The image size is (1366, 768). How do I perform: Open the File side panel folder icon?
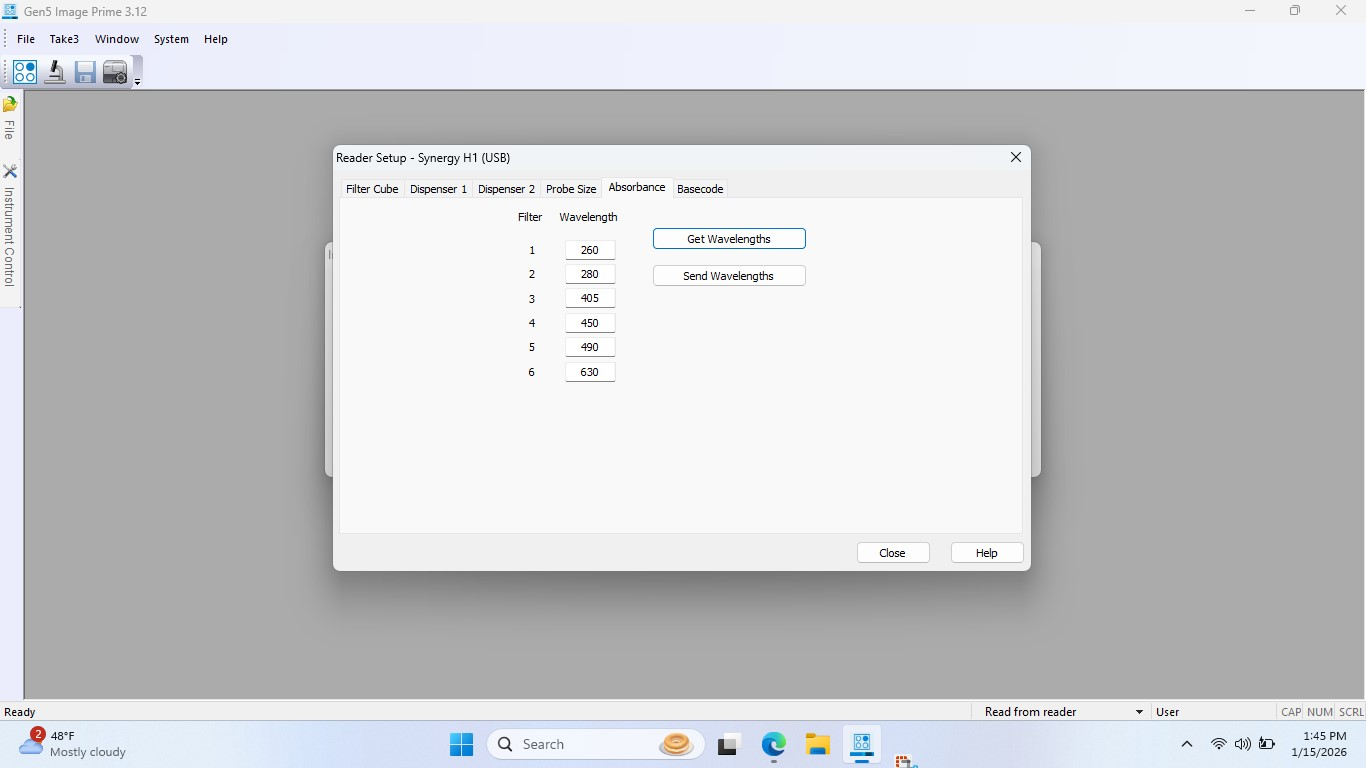click(10, 104)
